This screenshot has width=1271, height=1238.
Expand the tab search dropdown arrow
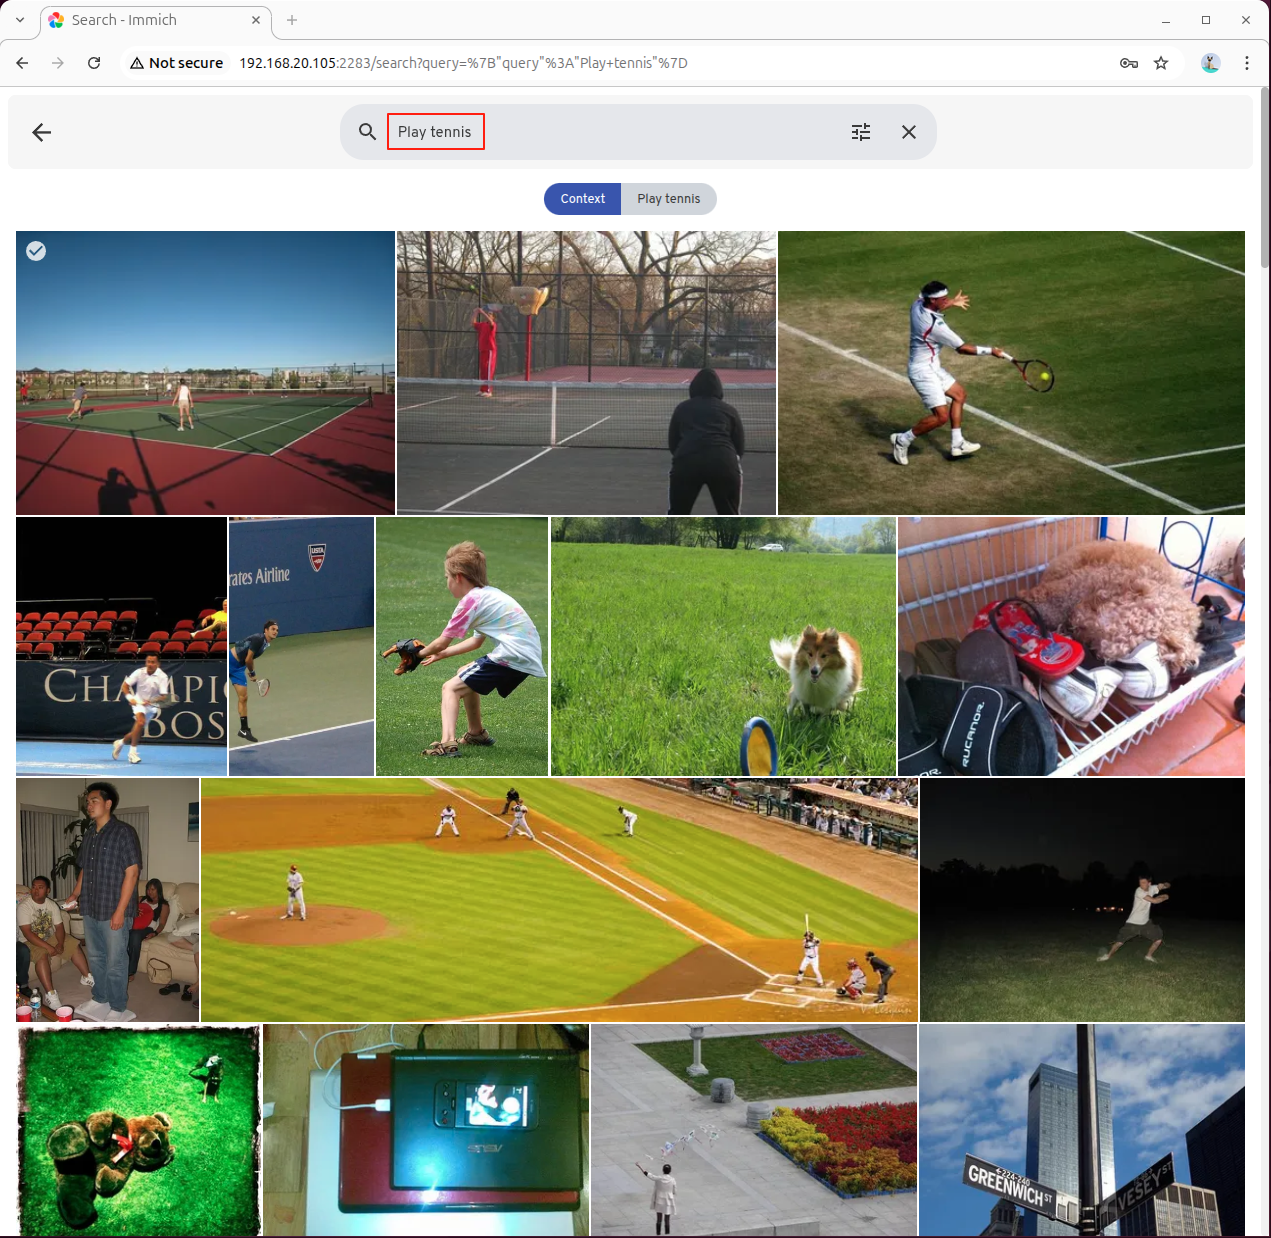(20, 20)
